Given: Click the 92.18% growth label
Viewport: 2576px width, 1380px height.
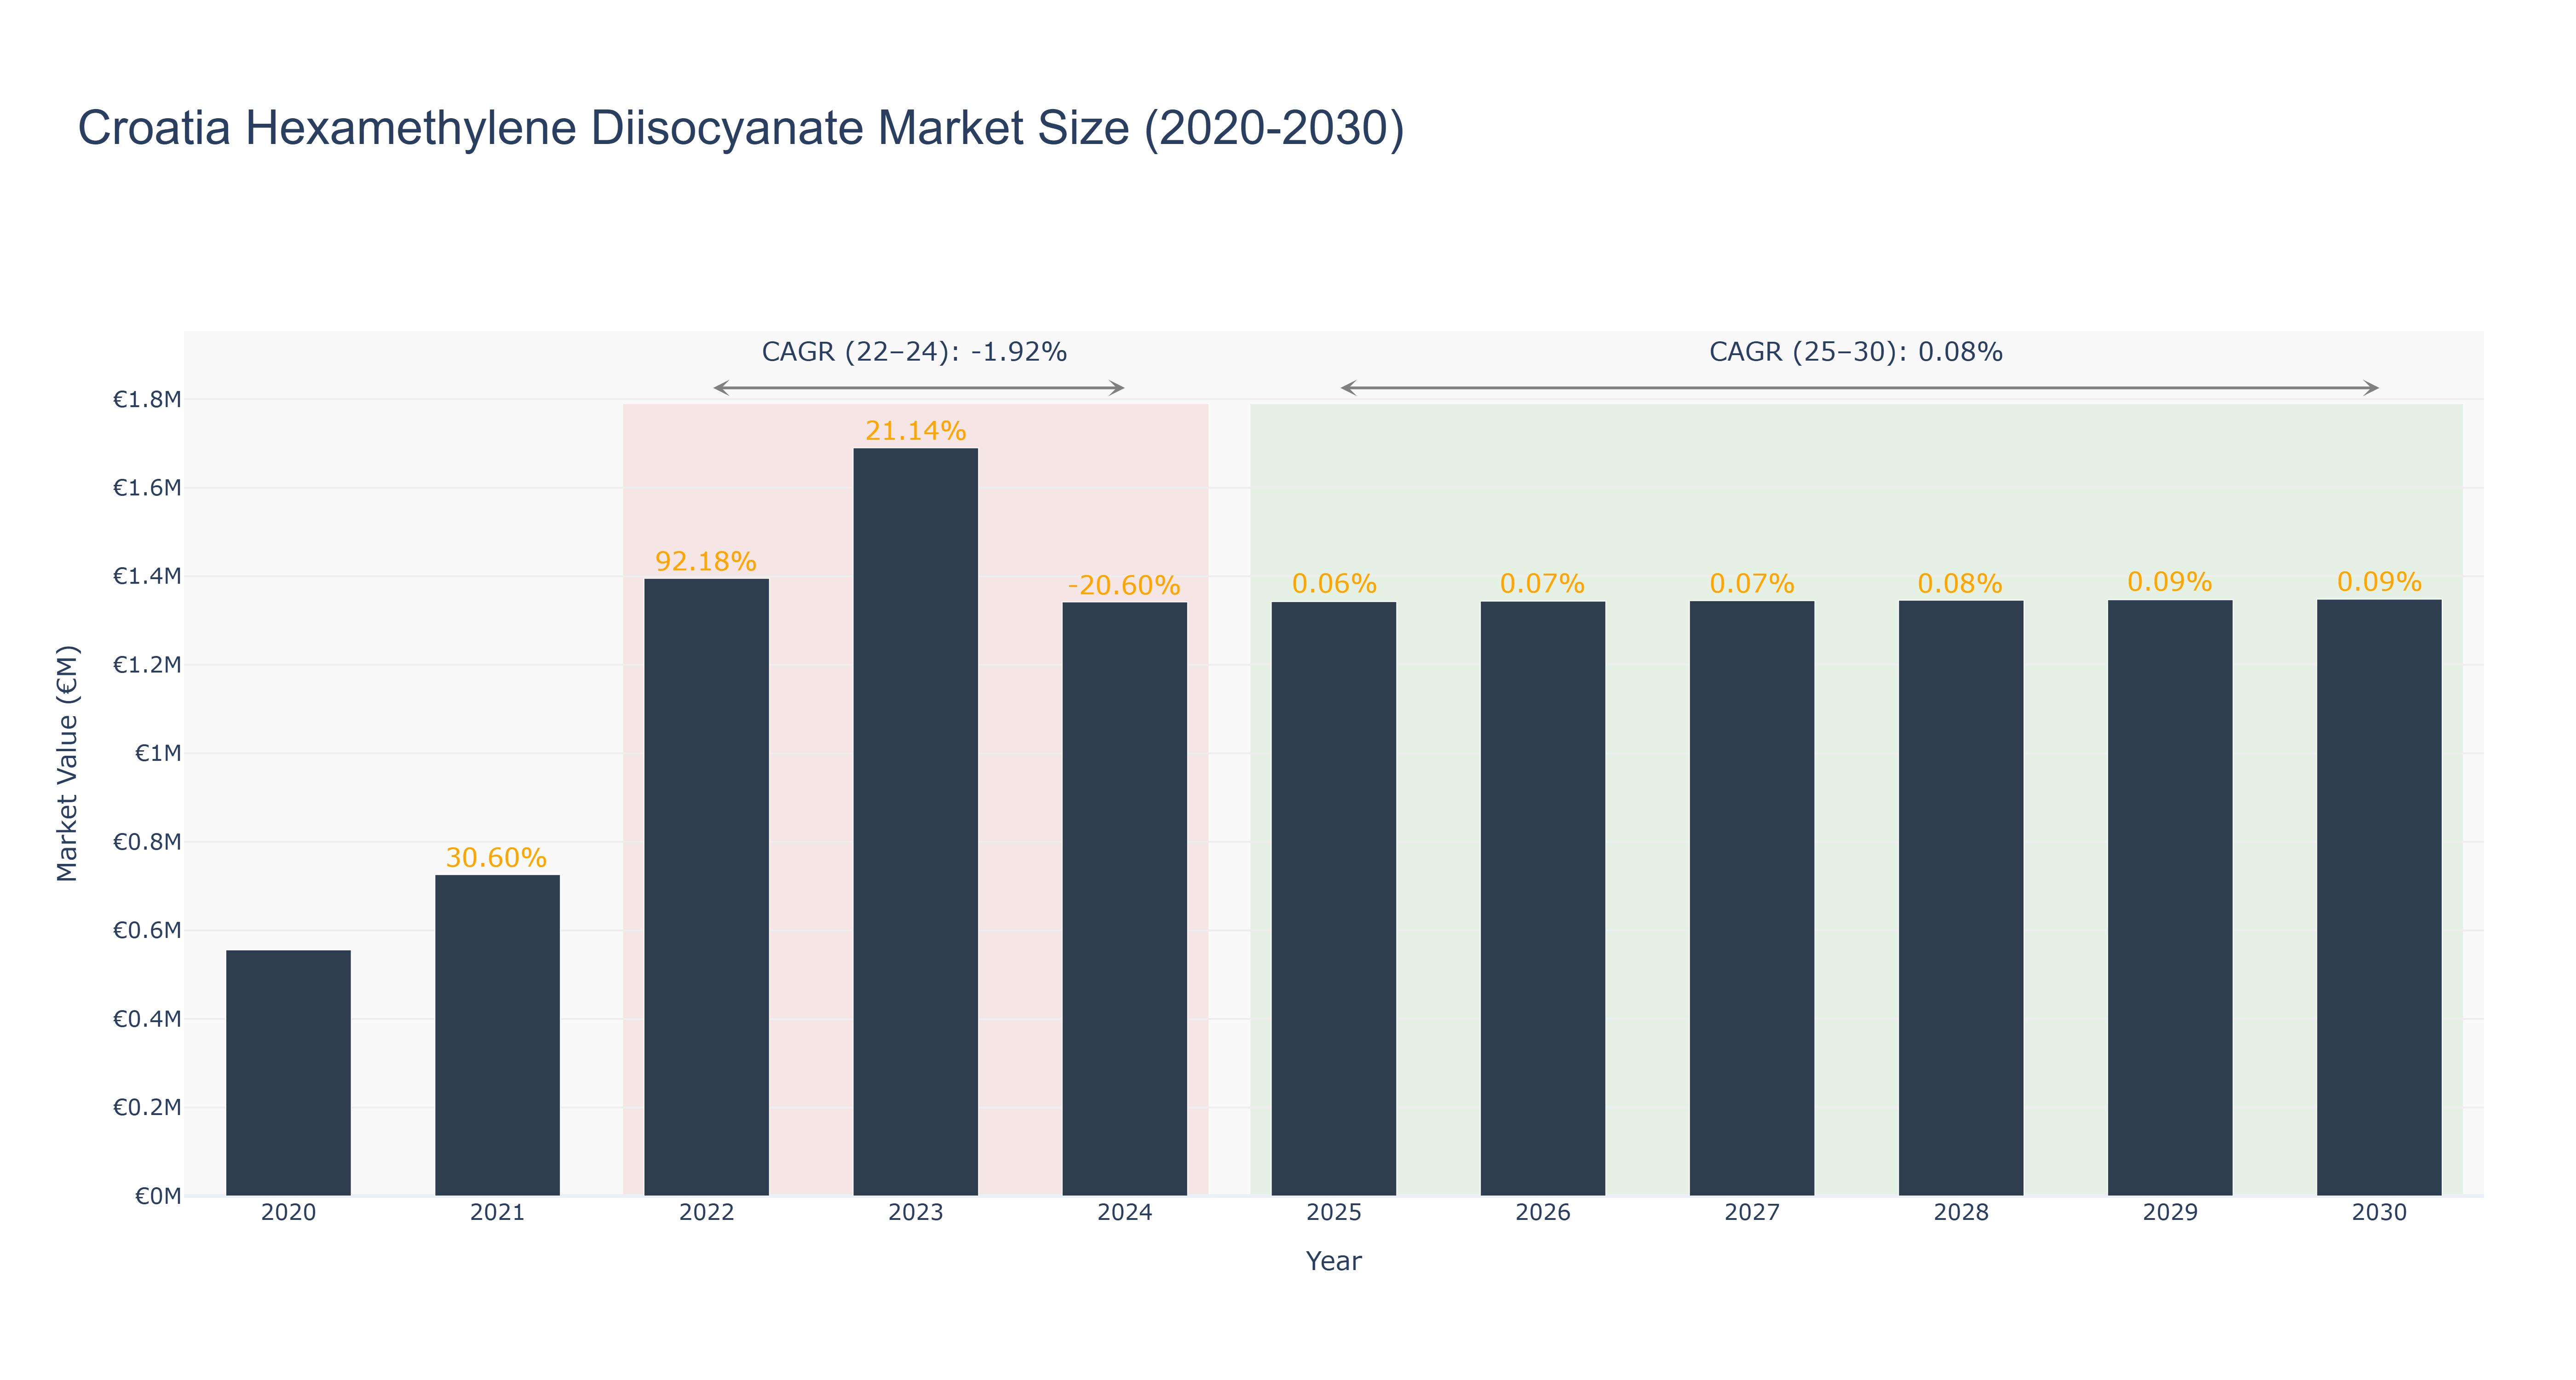Looking at the screenshot, I should [705, 561].
